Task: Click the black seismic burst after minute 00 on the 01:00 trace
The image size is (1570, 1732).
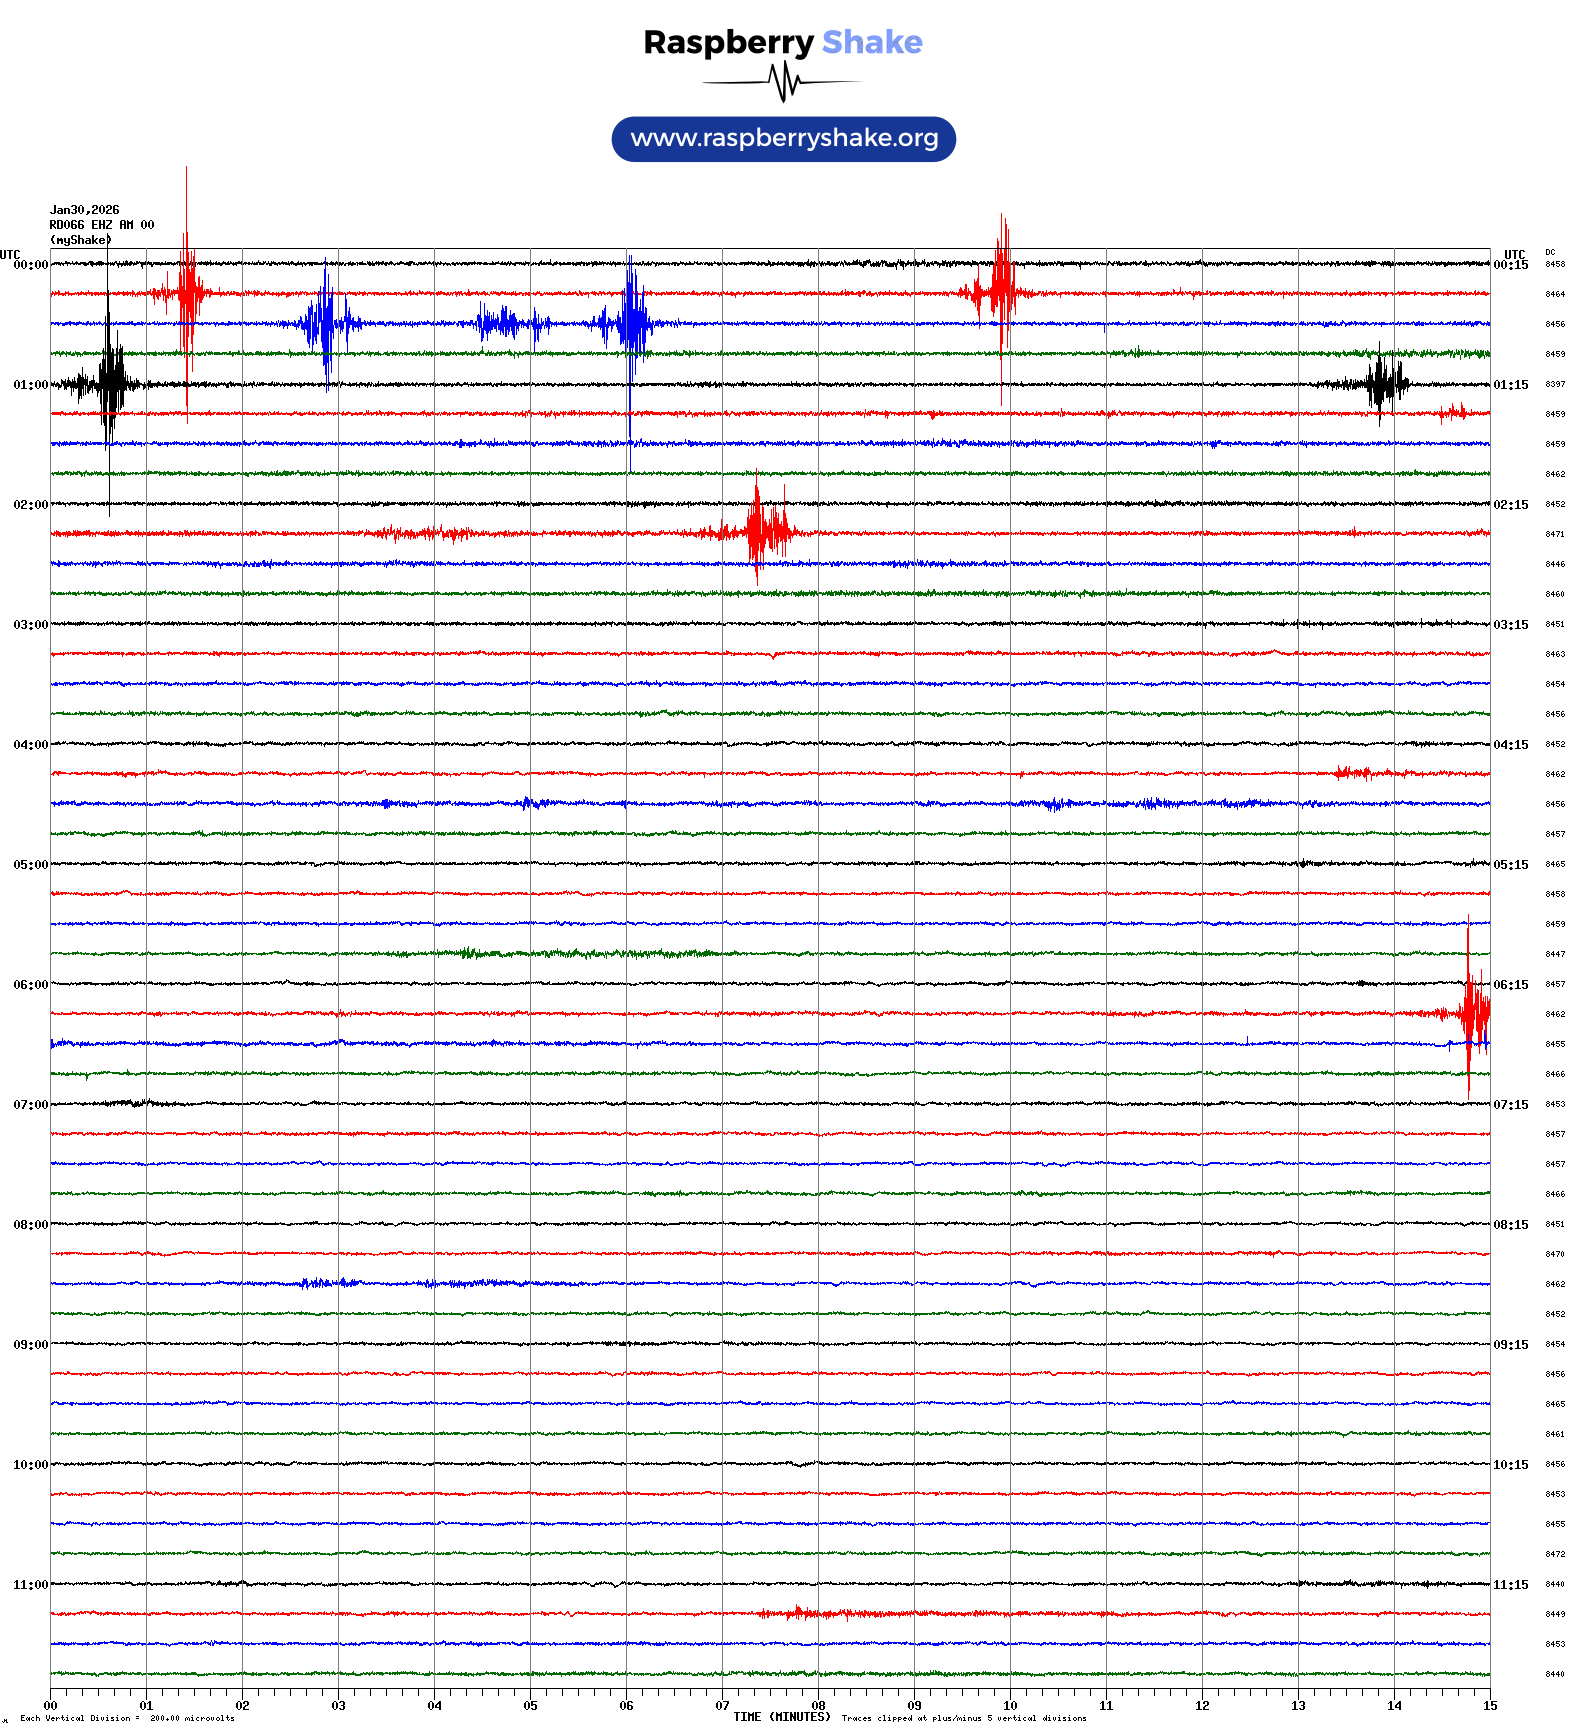Action: click(110, 384)
